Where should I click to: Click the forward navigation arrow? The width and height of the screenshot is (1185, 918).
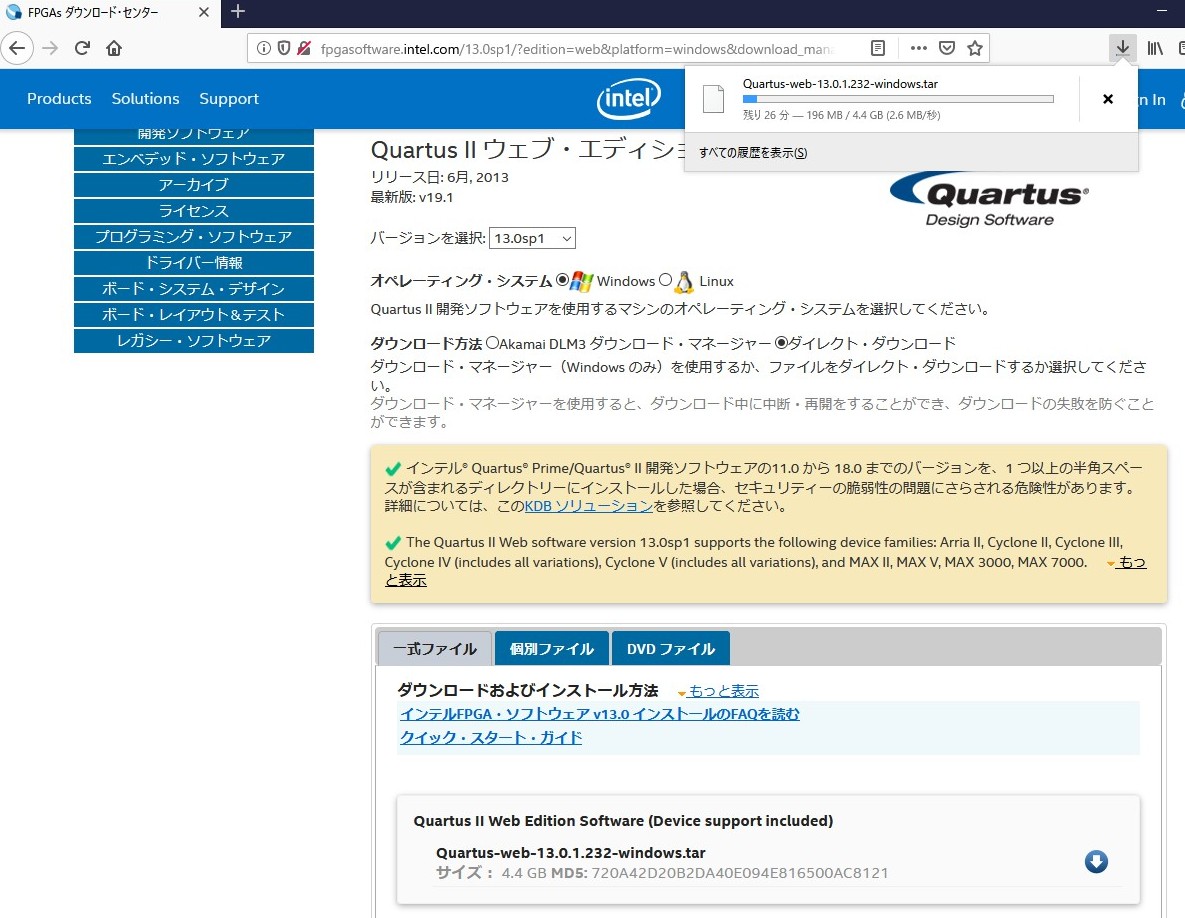[50, 48]
